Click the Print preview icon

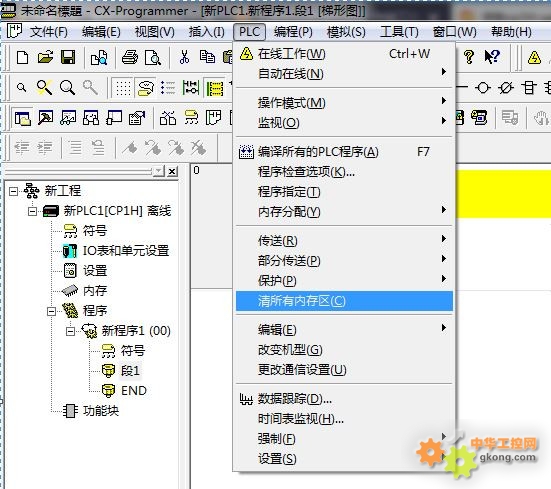[x=153, y=58]
